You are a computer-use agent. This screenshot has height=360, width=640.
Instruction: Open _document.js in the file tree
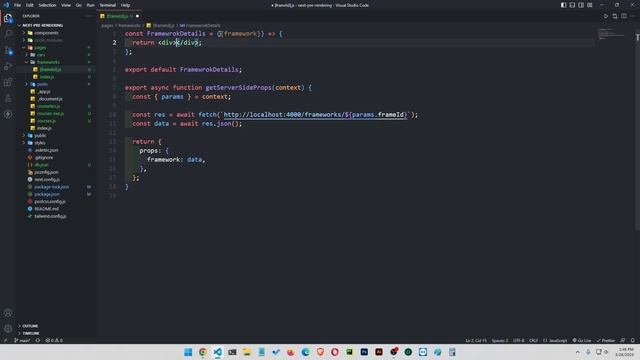(x=50, y=99)
